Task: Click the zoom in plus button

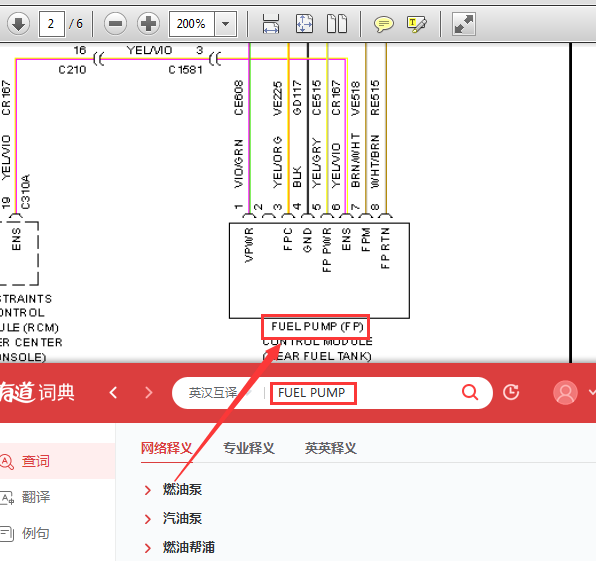Action: coord(148,24)
